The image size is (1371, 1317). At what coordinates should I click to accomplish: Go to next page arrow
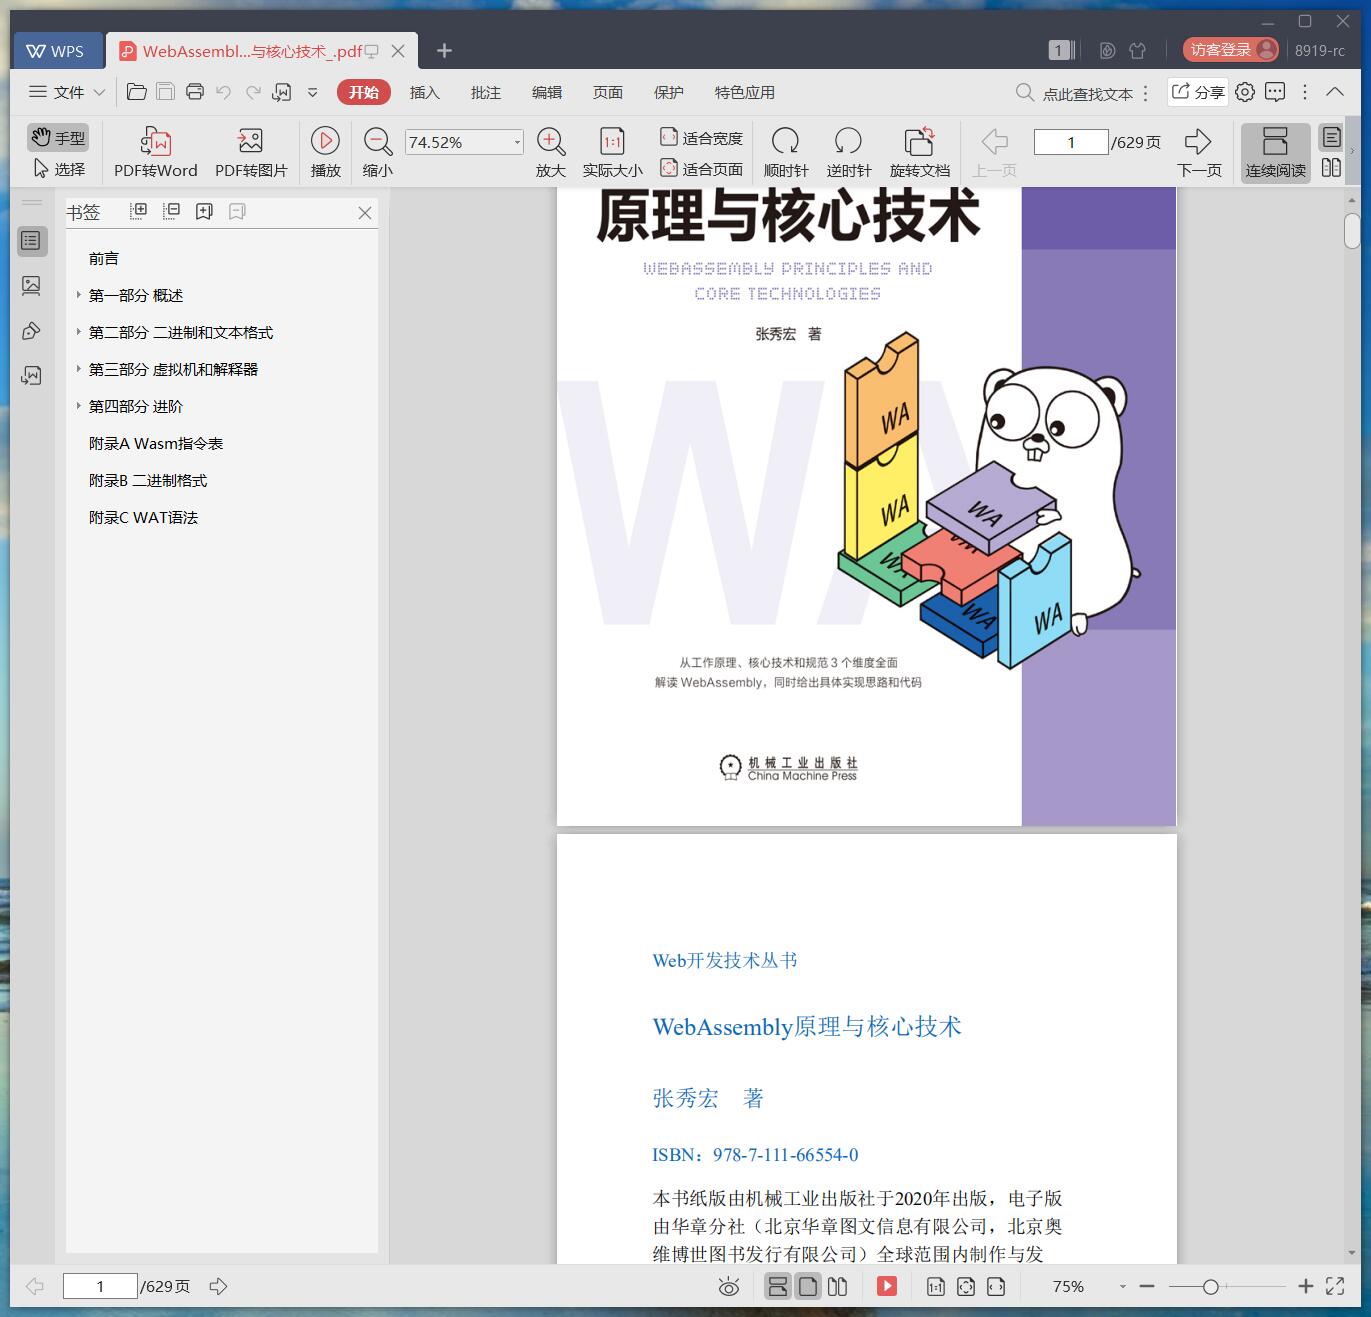point(1198,153)
